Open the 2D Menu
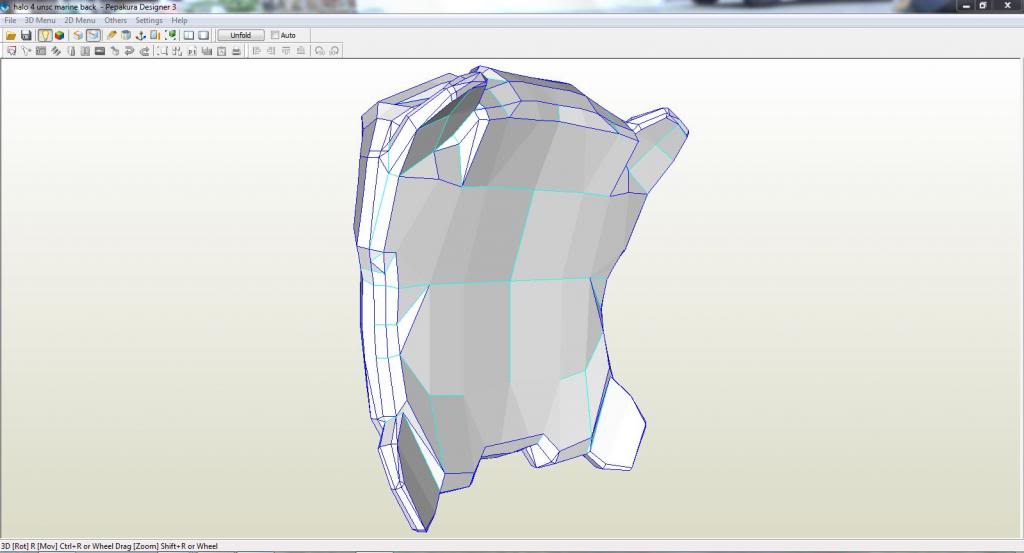This screenshot has height=553, width=1024. [x=80, y=20]
